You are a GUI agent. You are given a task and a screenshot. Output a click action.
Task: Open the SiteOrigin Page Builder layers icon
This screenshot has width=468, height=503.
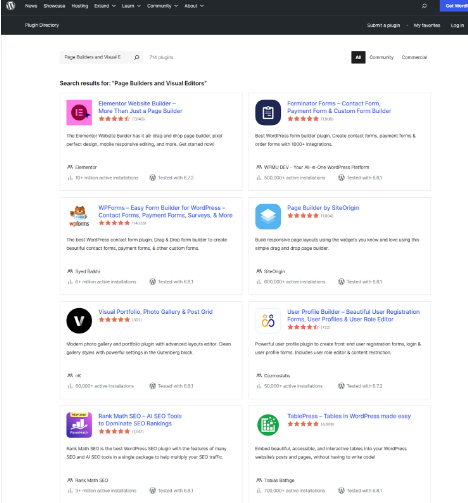(268, 216)
